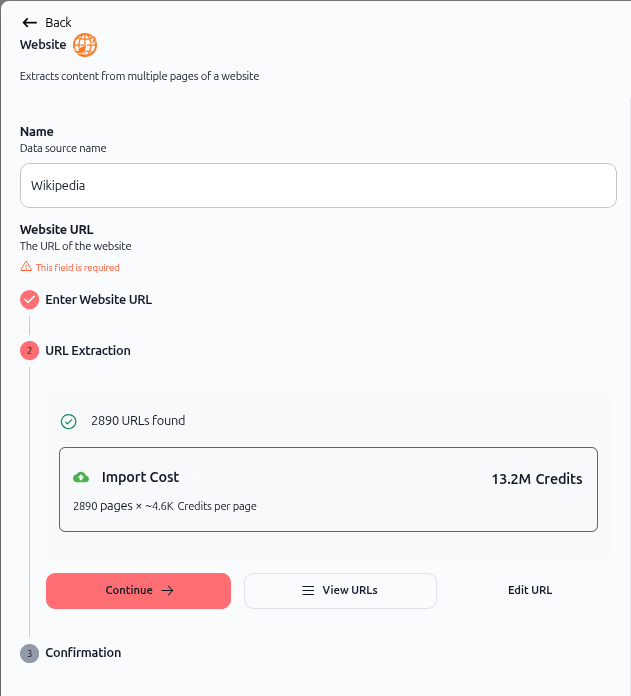
Task: Expand the Confirmation step
Action: pyautogui.click(x=83, y=652)
